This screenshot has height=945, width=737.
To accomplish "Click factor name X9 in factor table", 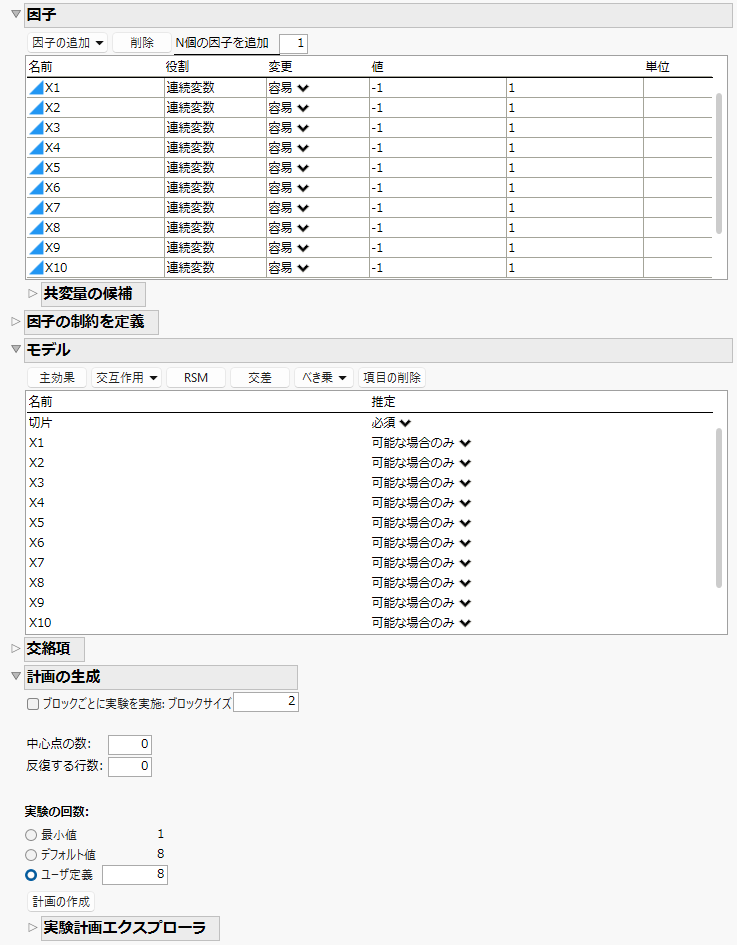I will [x=52, y=247].
